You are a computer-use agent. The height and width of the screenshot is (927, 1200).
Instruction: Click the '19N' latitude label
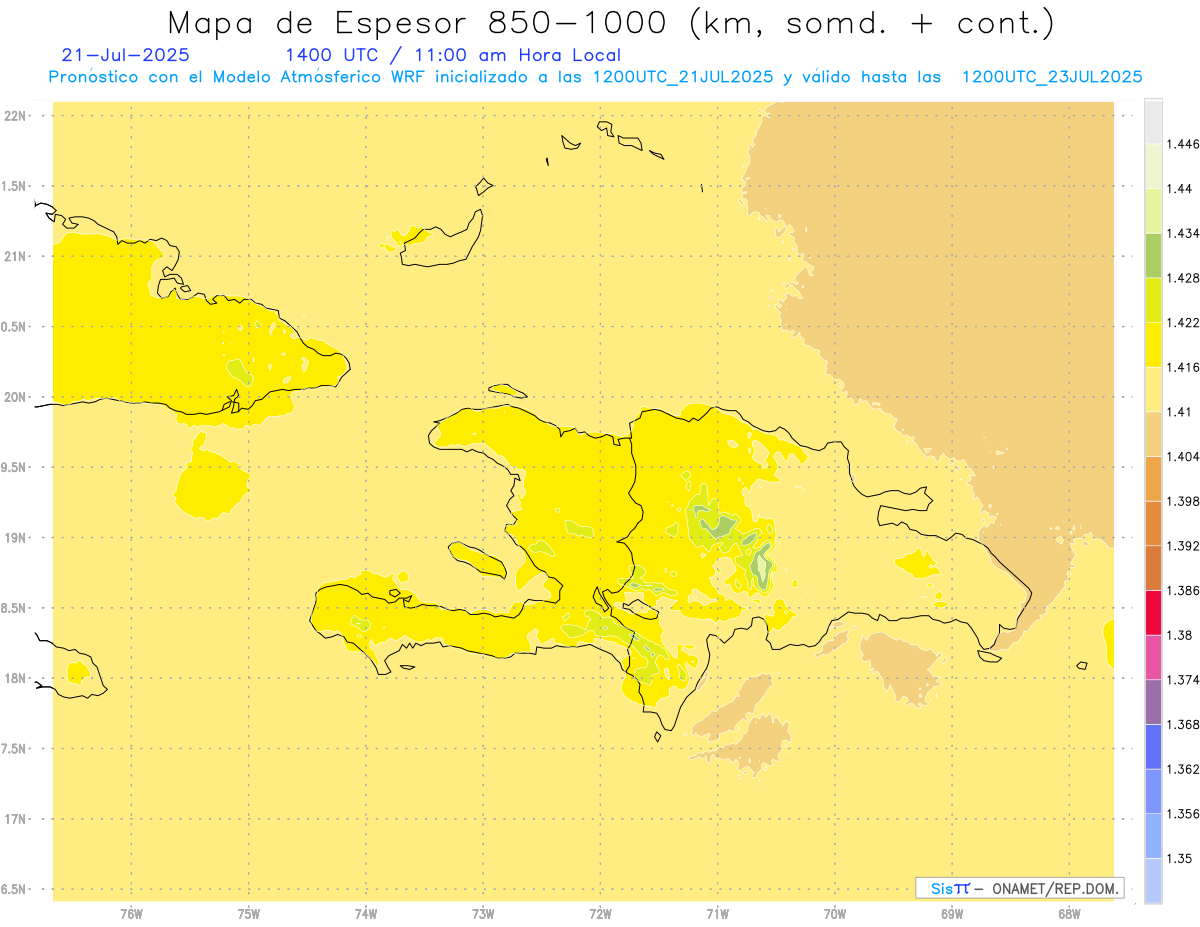coord(15,538)
